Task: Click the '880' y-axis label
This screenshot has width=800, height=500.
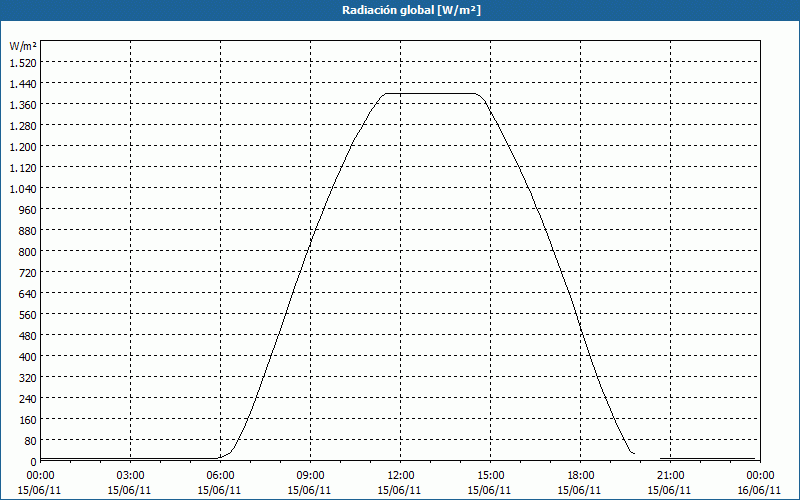Action: click(28, 231)
